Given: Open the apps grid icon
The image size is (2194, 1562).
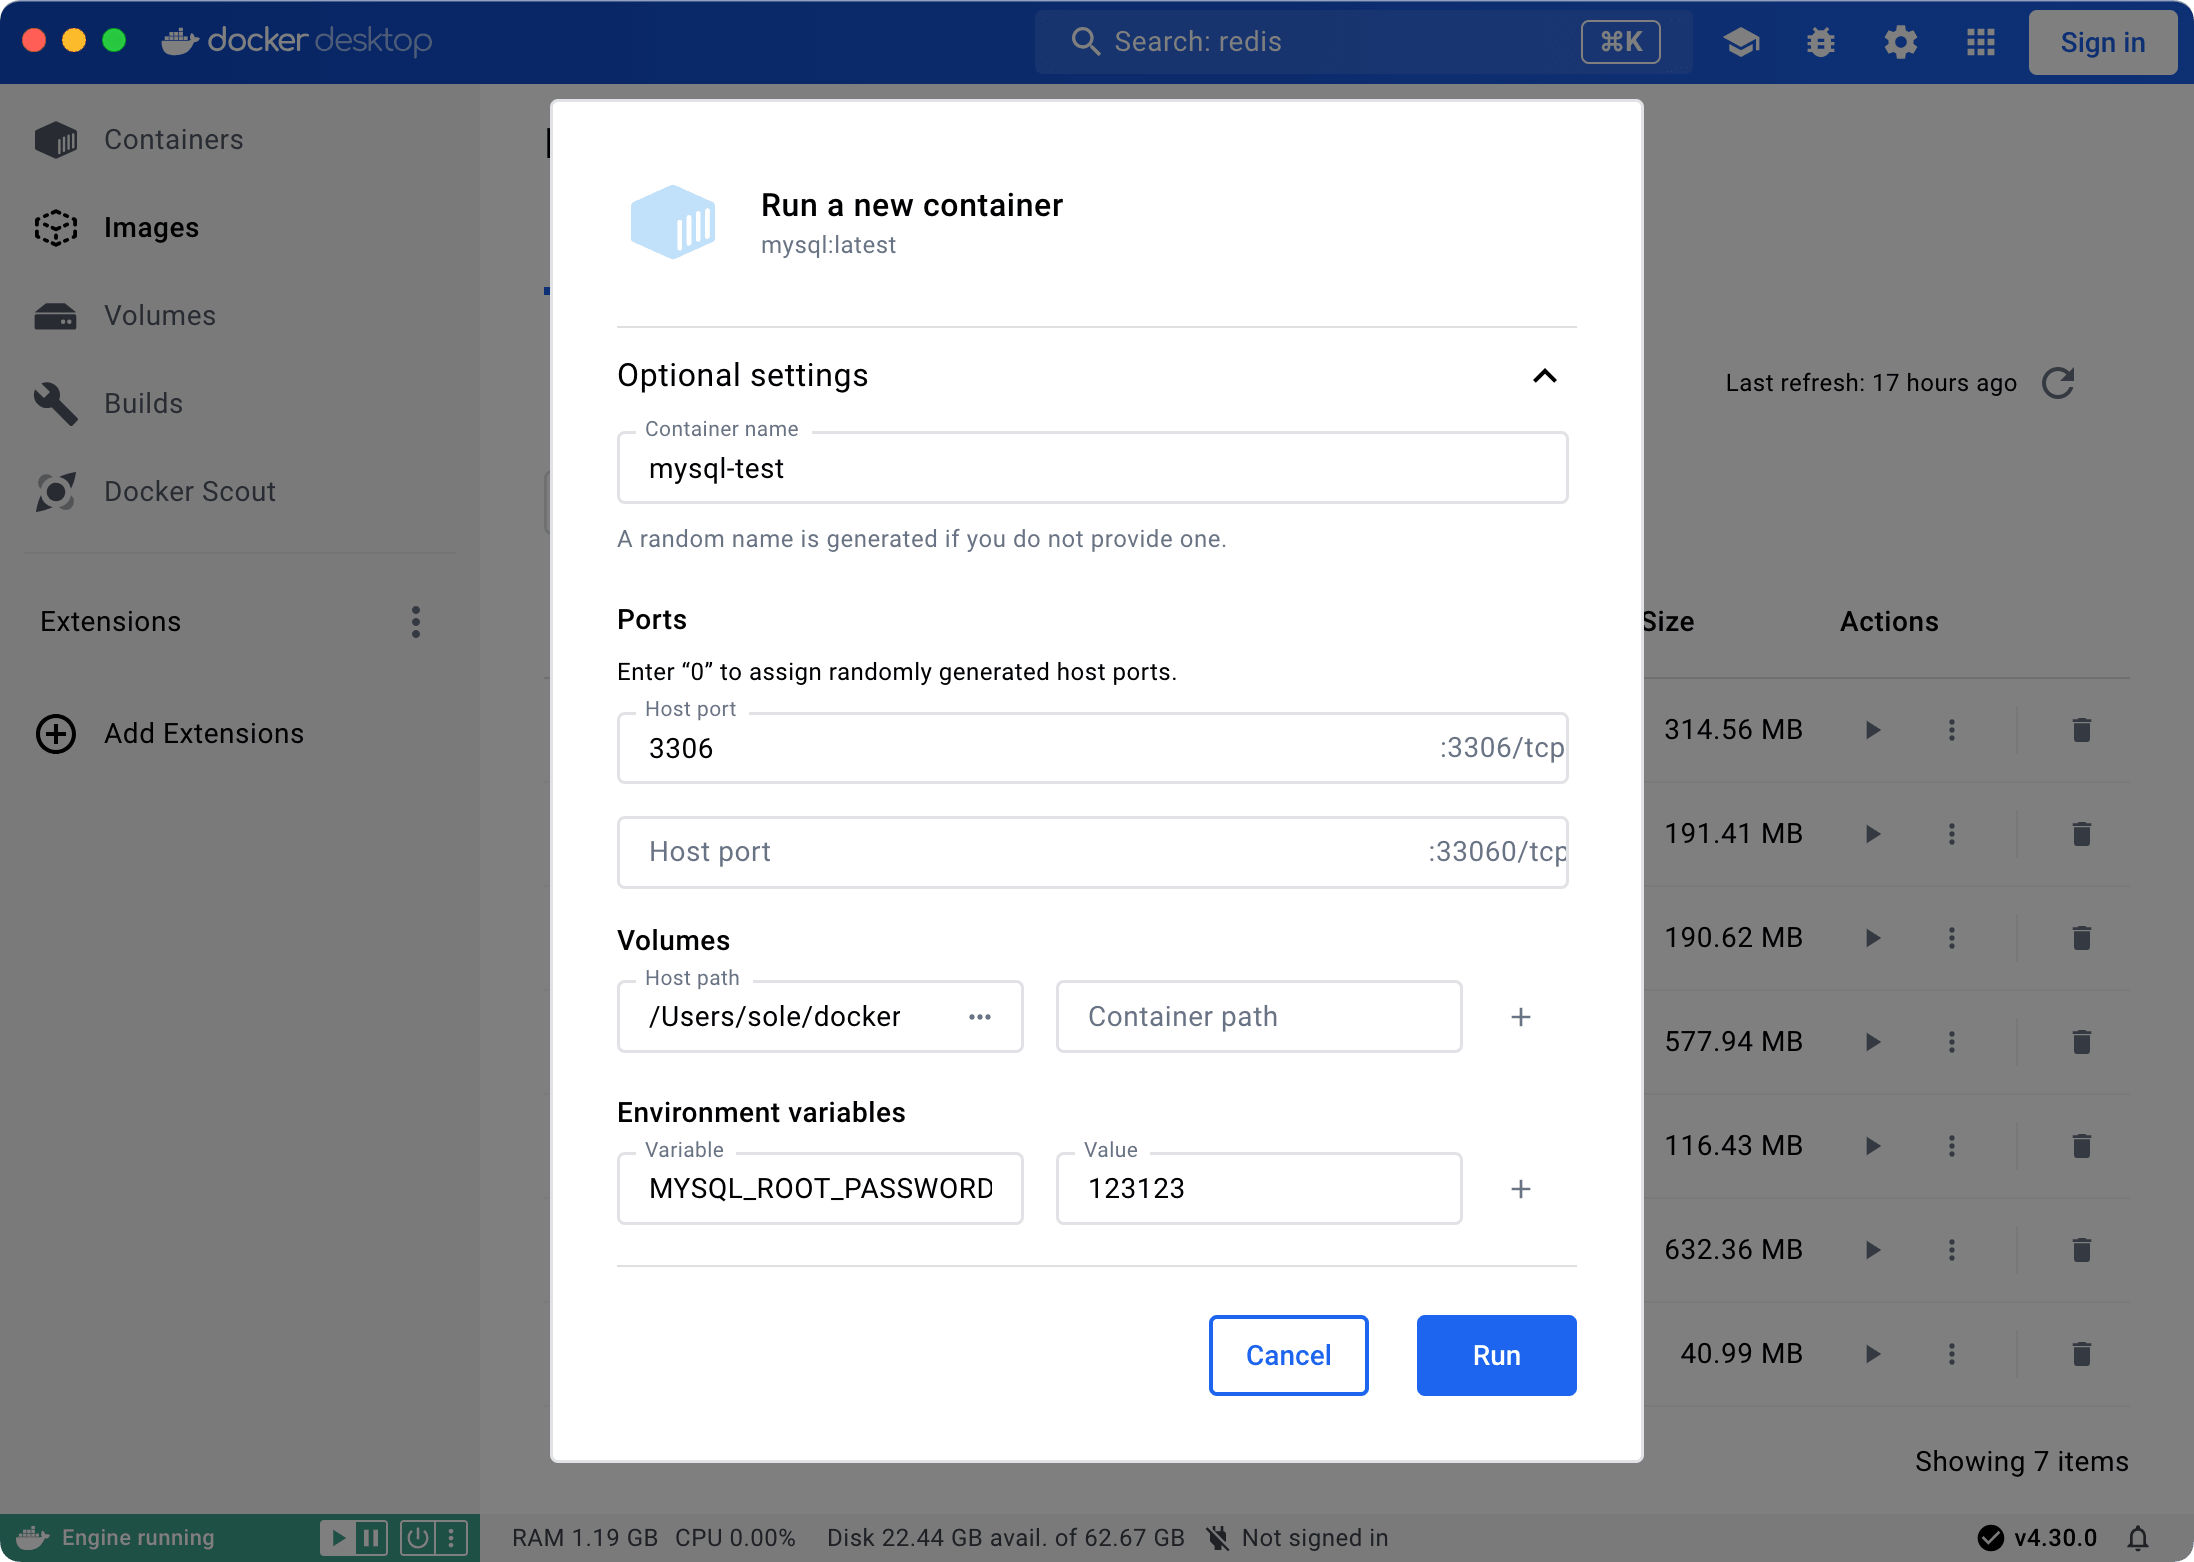Looking at the screenshot, I should pos(1981,42).
